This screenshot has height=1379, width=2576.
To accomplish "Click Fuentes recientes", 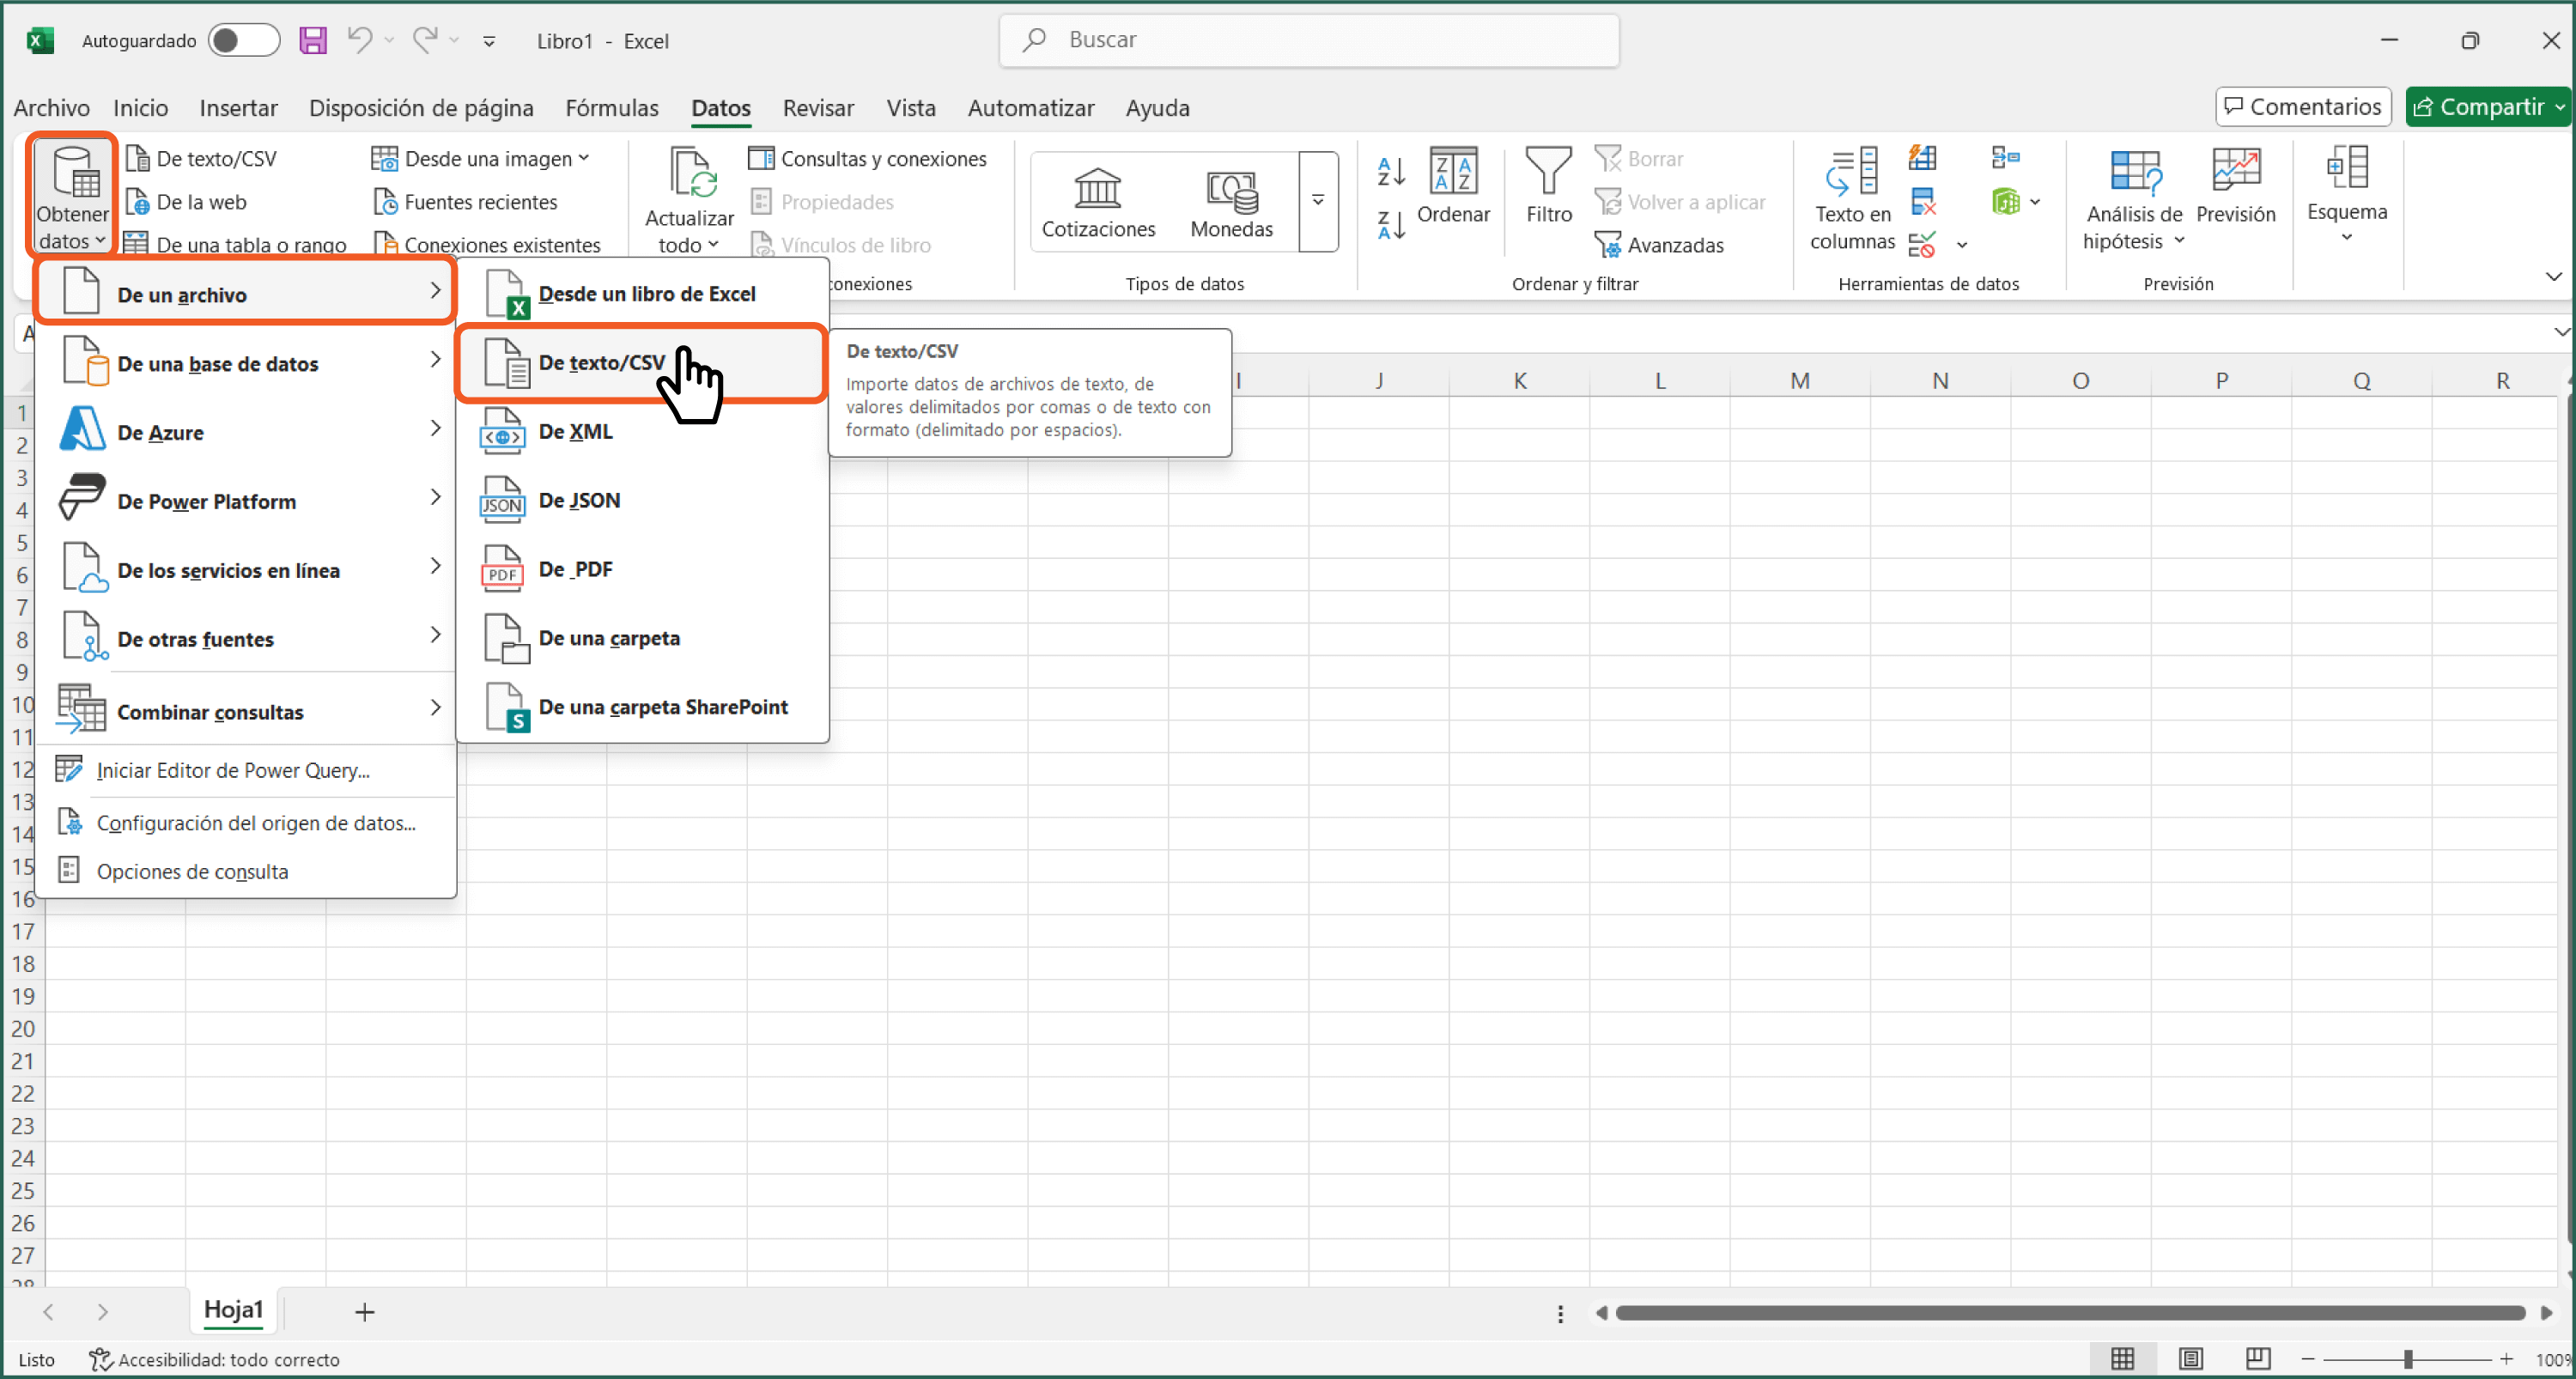I will [x=466, y=201].
